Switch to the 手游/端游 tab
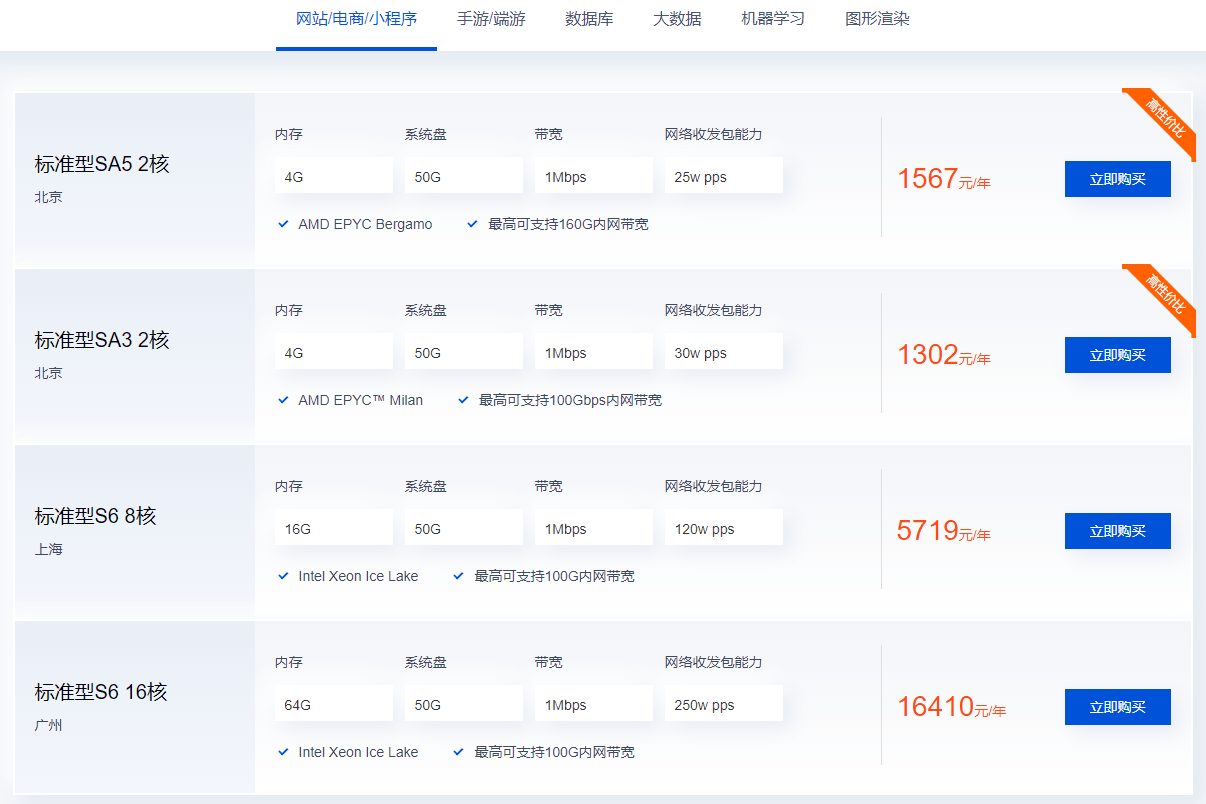 point(491,19)
